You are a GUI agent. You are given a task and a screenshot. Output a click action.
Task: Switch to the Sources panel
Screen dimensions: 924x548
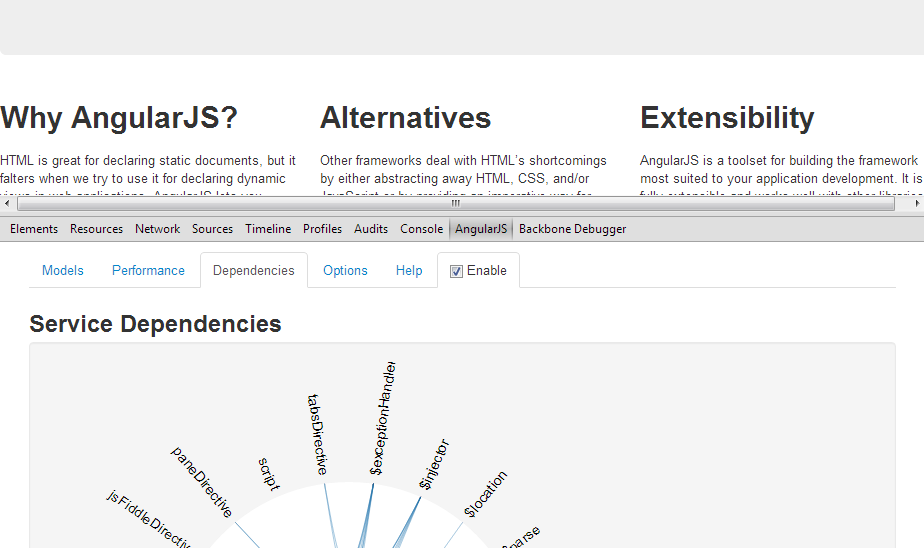point(212,229)
